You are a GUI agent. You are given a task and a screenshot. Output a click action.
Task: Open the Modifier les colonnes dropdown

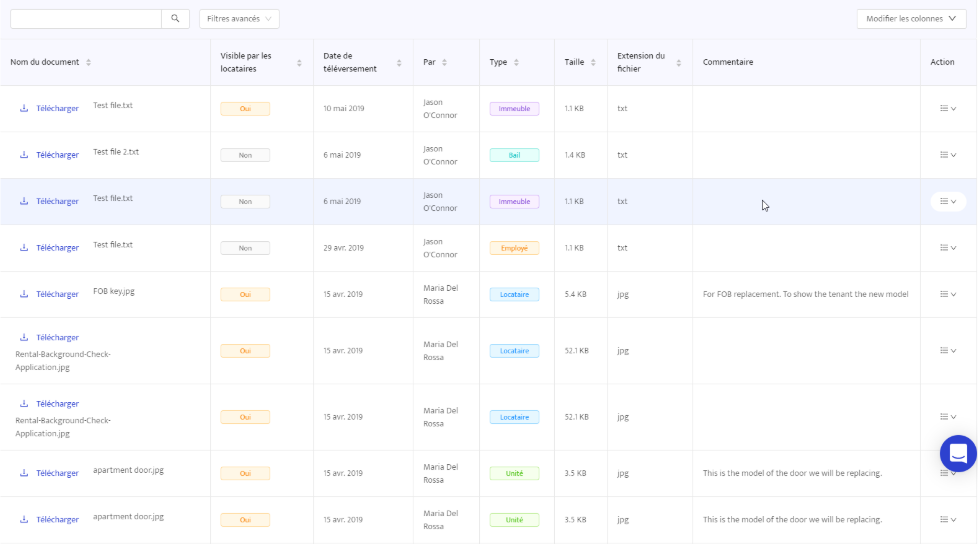pyautogui.click(x=911, y=19)
